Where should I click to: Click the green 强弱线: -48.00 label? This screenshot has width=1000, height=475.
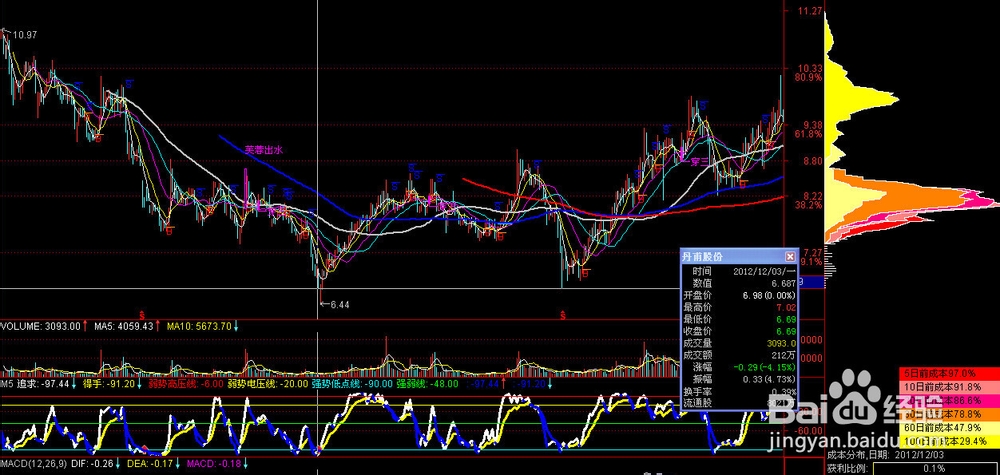click(x=427, y=384)
